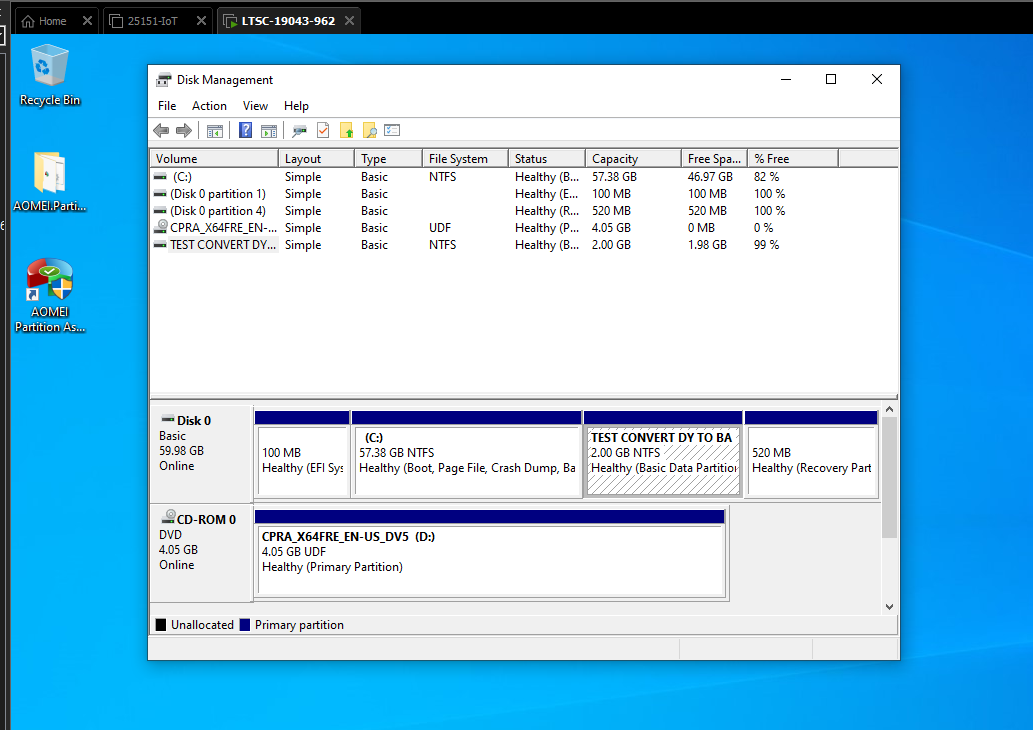This screenshot has height=730, width=1033.
Task: Click the scroll up arrow in graphical pane
Action: click(889, 409)
